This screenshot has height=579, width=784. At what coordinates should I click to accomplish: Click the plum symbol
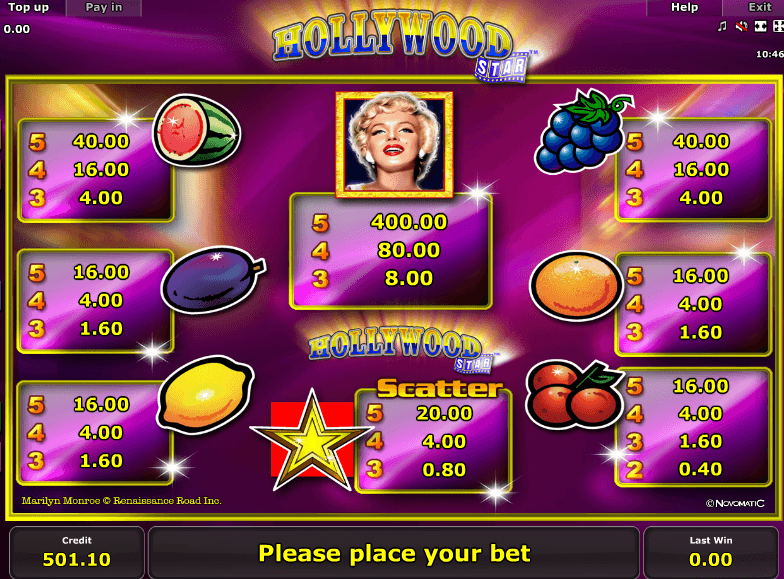214,280
